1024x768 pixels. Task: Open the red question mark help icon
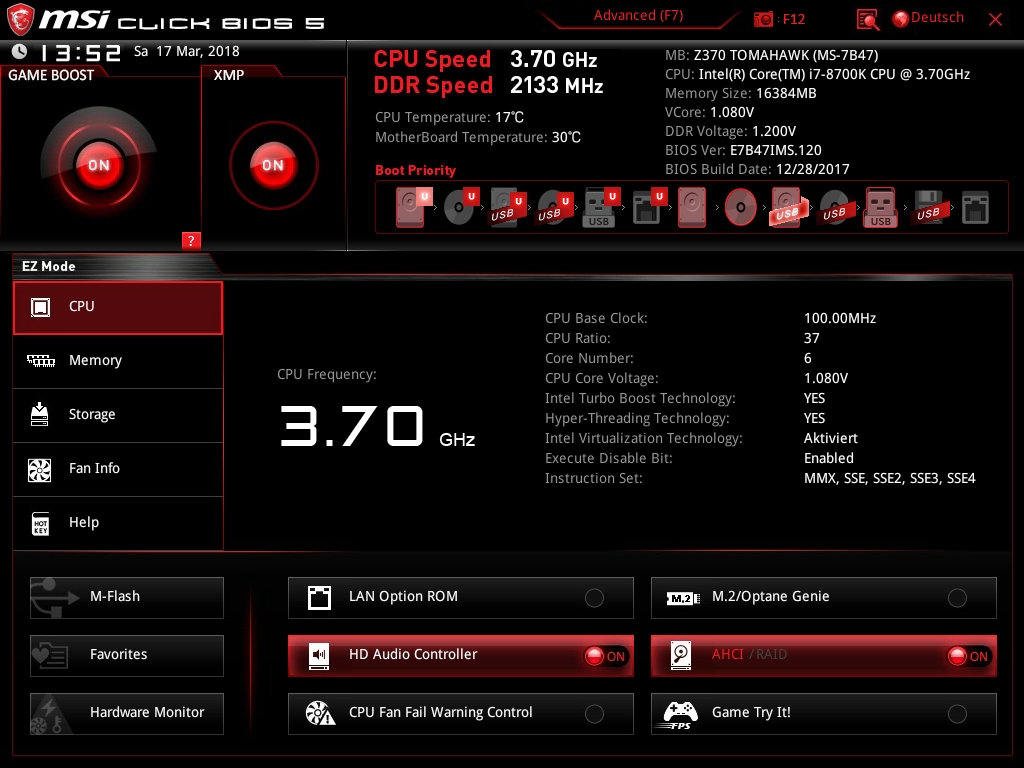coord(191,240)
